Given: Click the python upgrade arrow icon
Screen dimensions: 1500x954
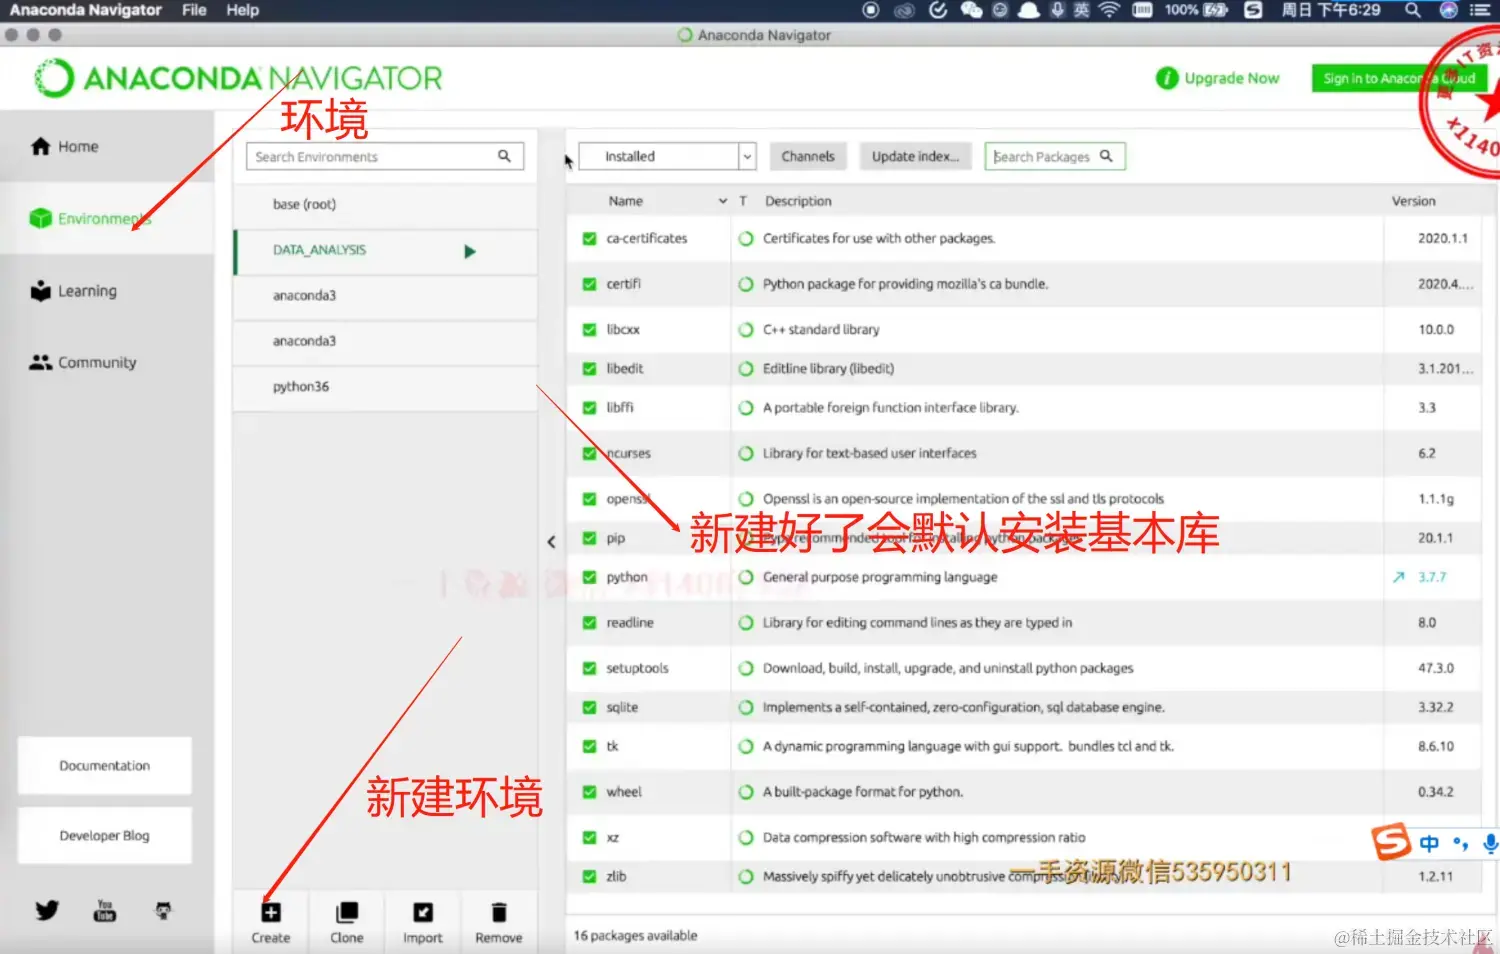Looking at the screenshot, I should pos(1398,577).
